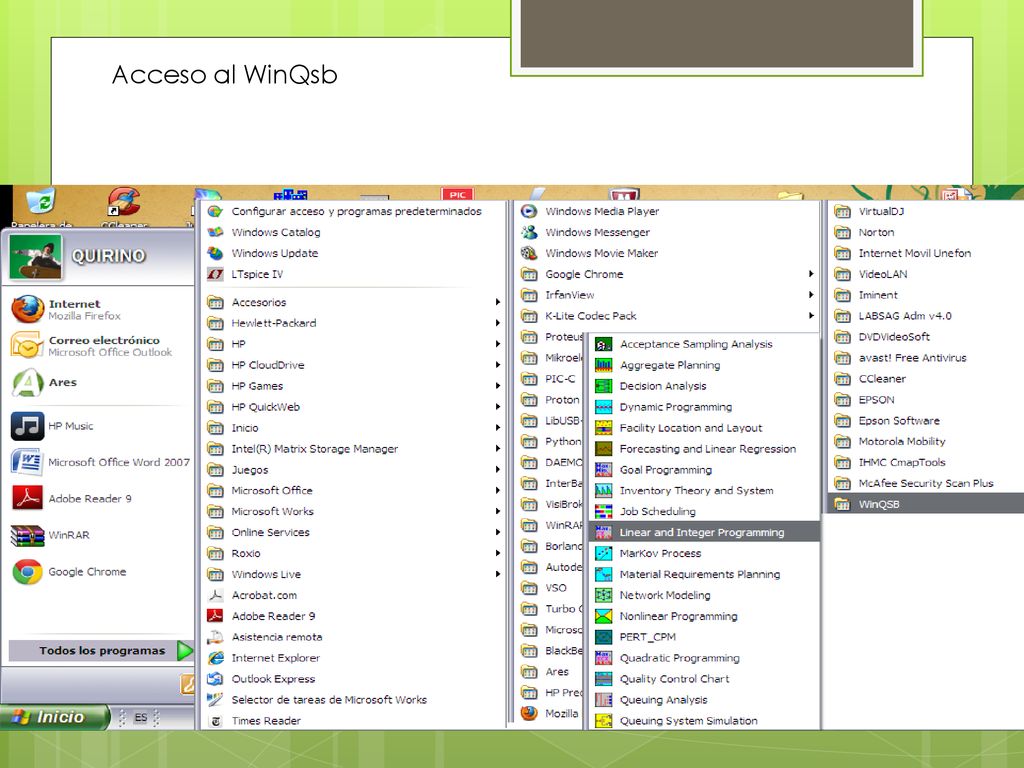Expand K-Lite Codec Pack submenu arrow

810,315
